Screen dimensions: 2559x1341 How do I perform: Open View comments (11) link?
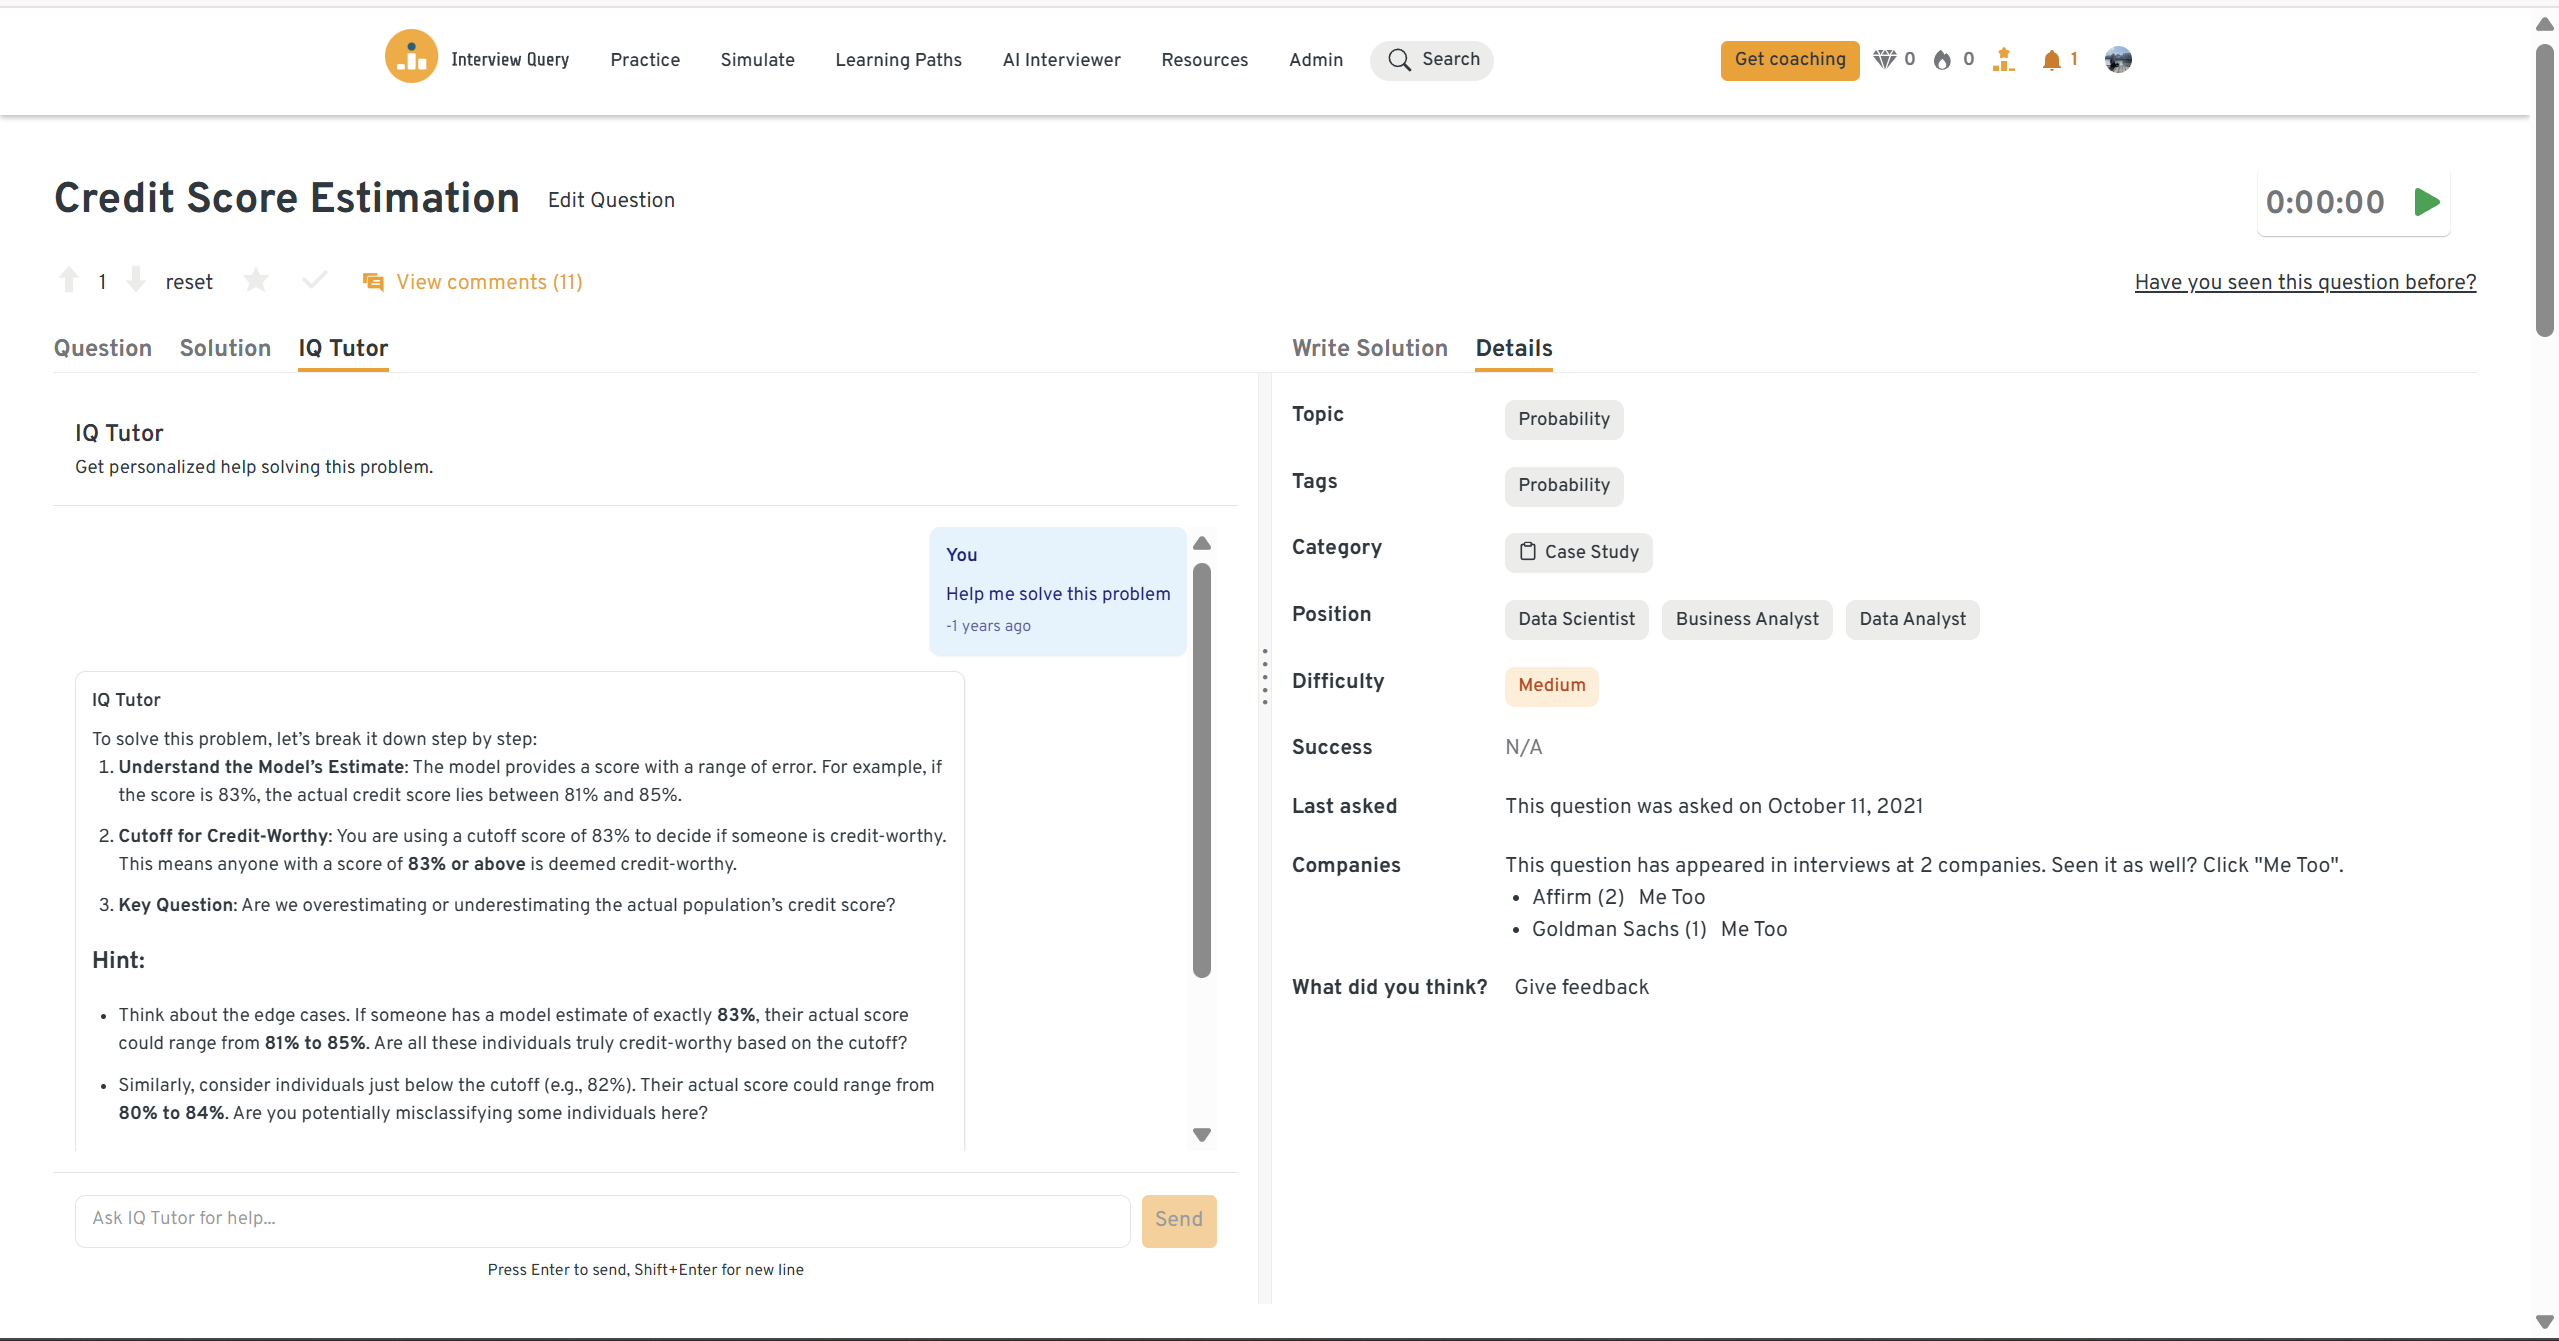click(x=489, y=282)
